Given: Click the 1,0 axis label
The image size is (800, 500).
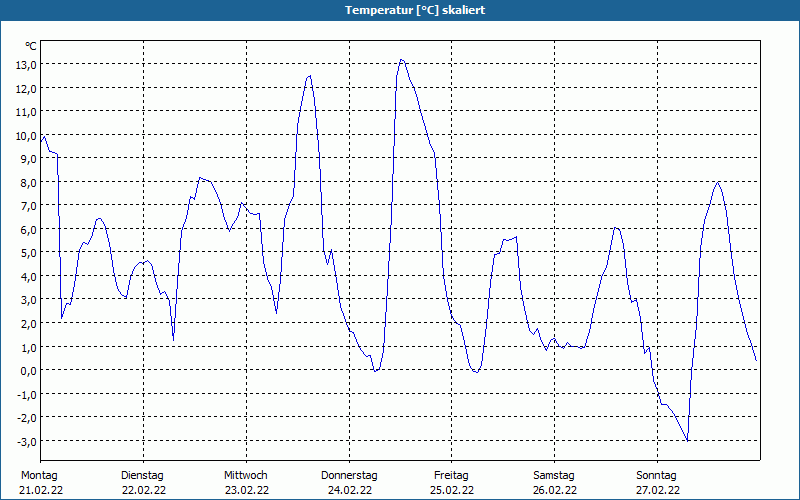Looking at the screenshot, I should click(x=28, y=347).
